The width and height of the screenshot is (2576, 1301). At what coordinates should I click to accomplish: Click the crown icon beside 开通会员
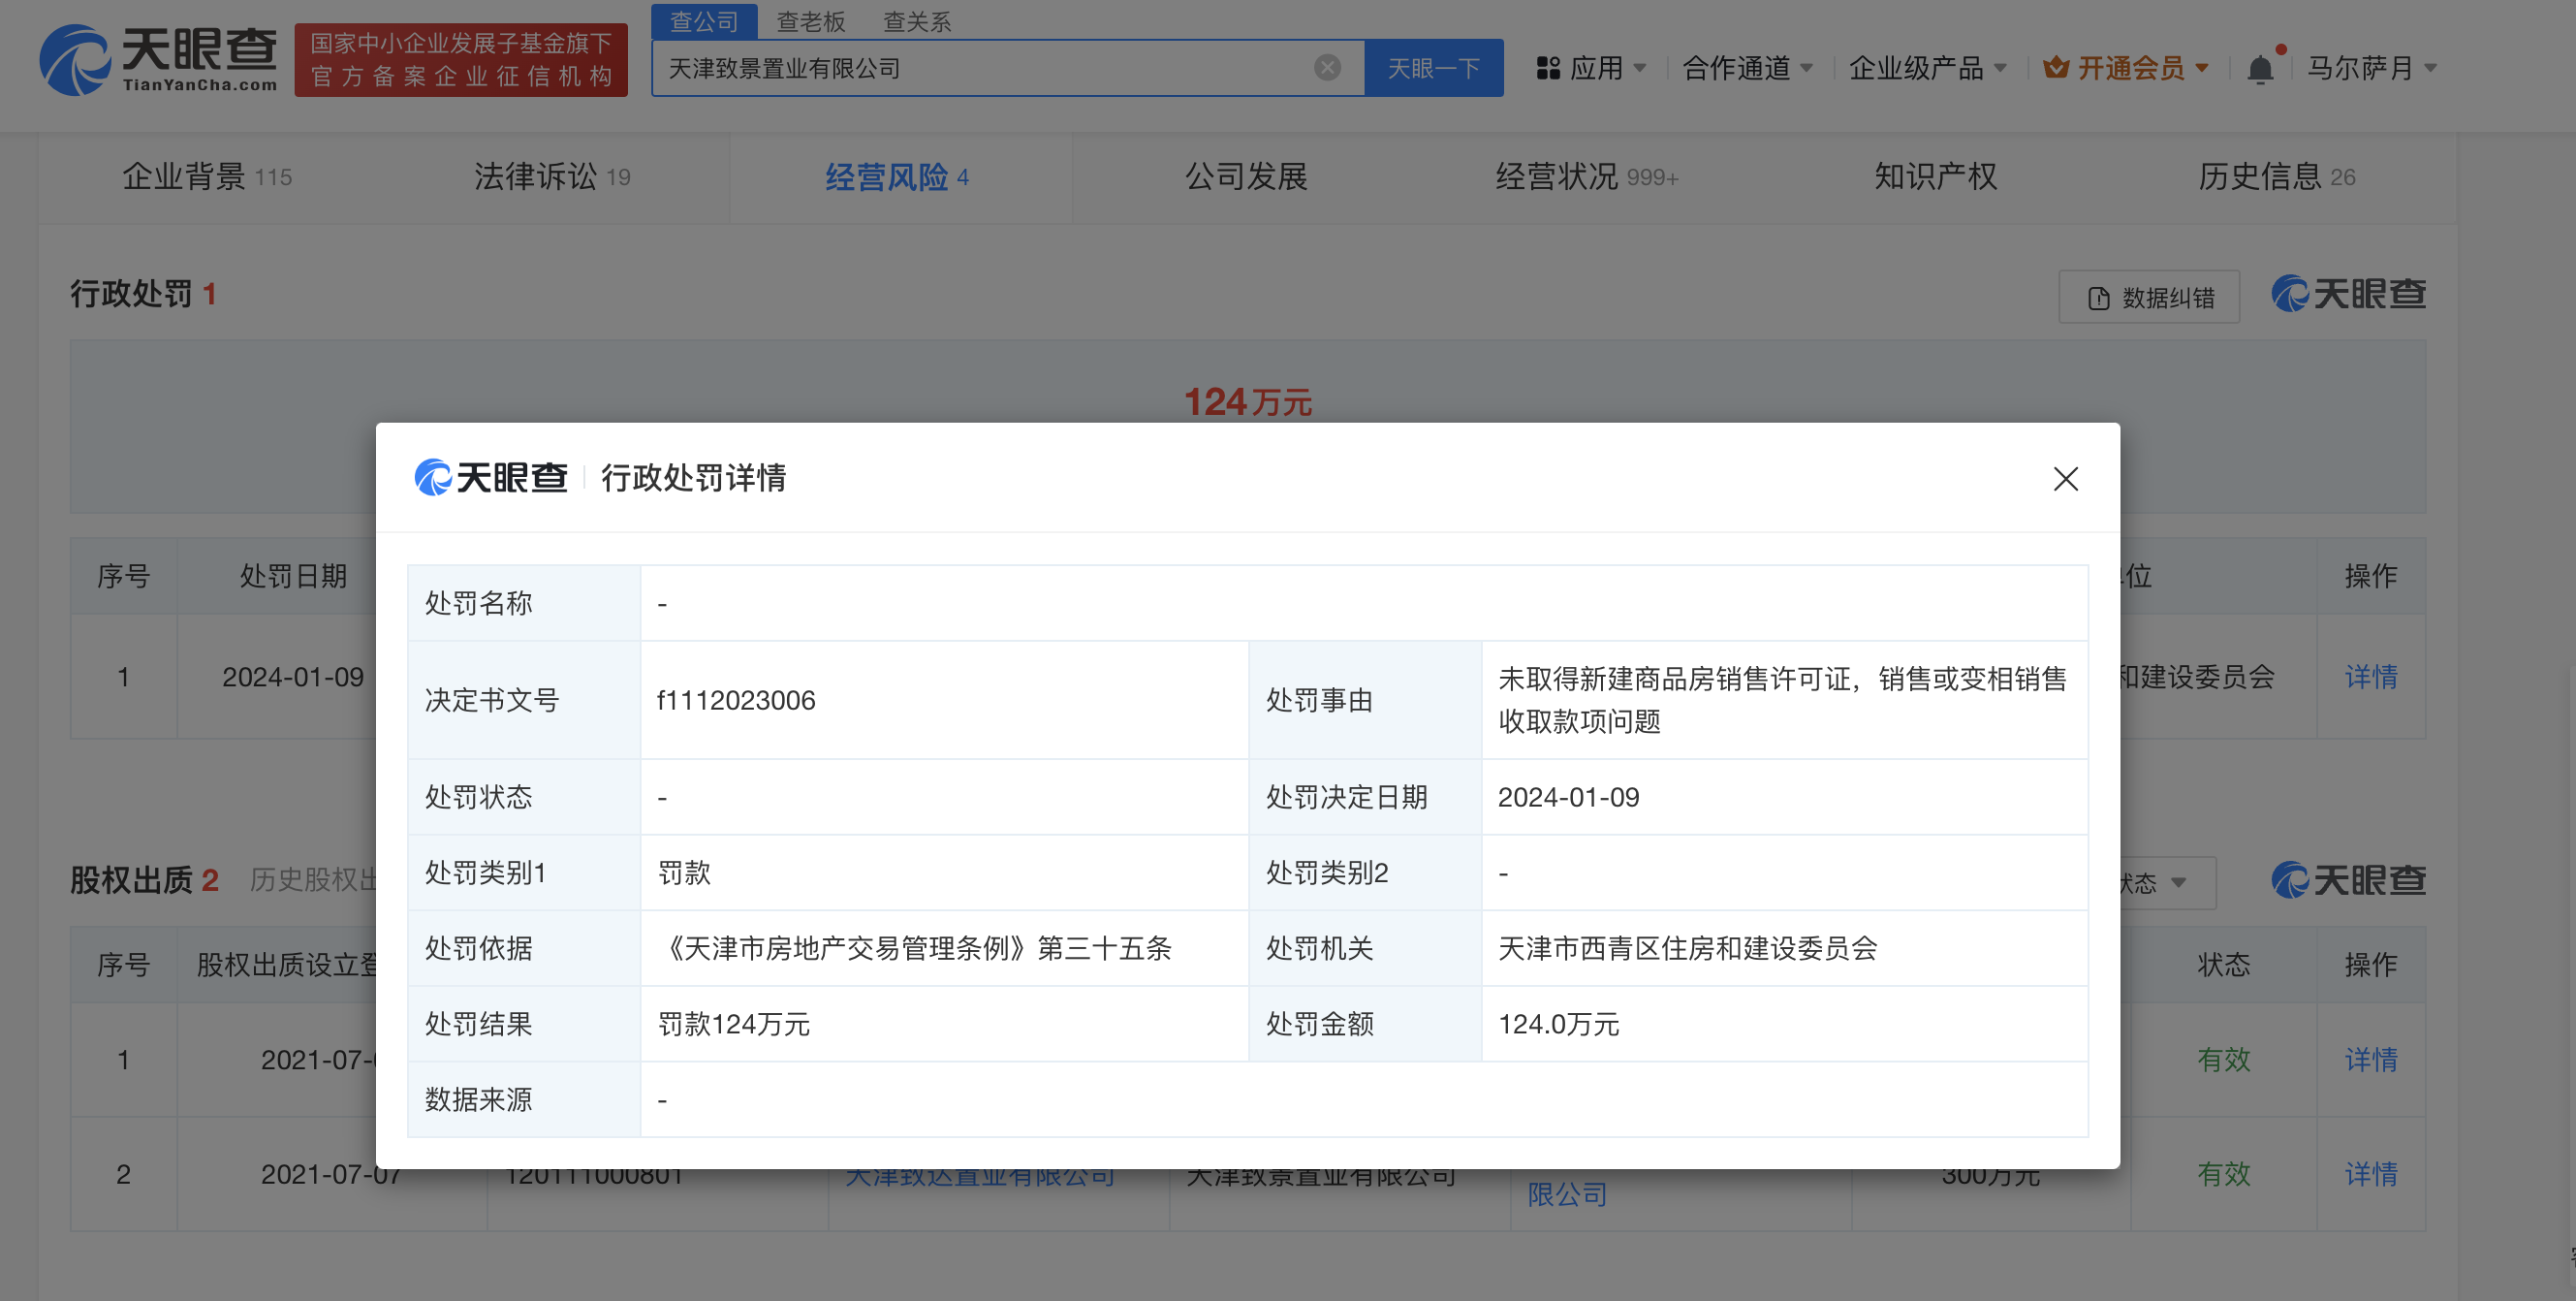(2055, 68)
